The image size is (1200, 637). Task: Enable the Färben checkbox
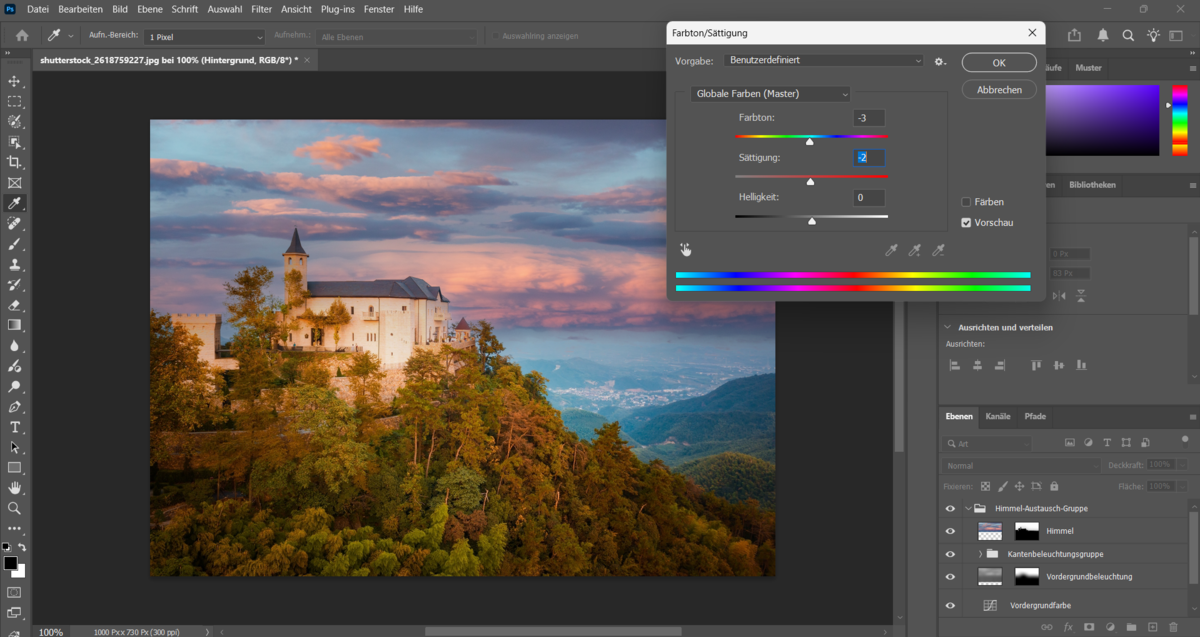click(x=966, y=201)
